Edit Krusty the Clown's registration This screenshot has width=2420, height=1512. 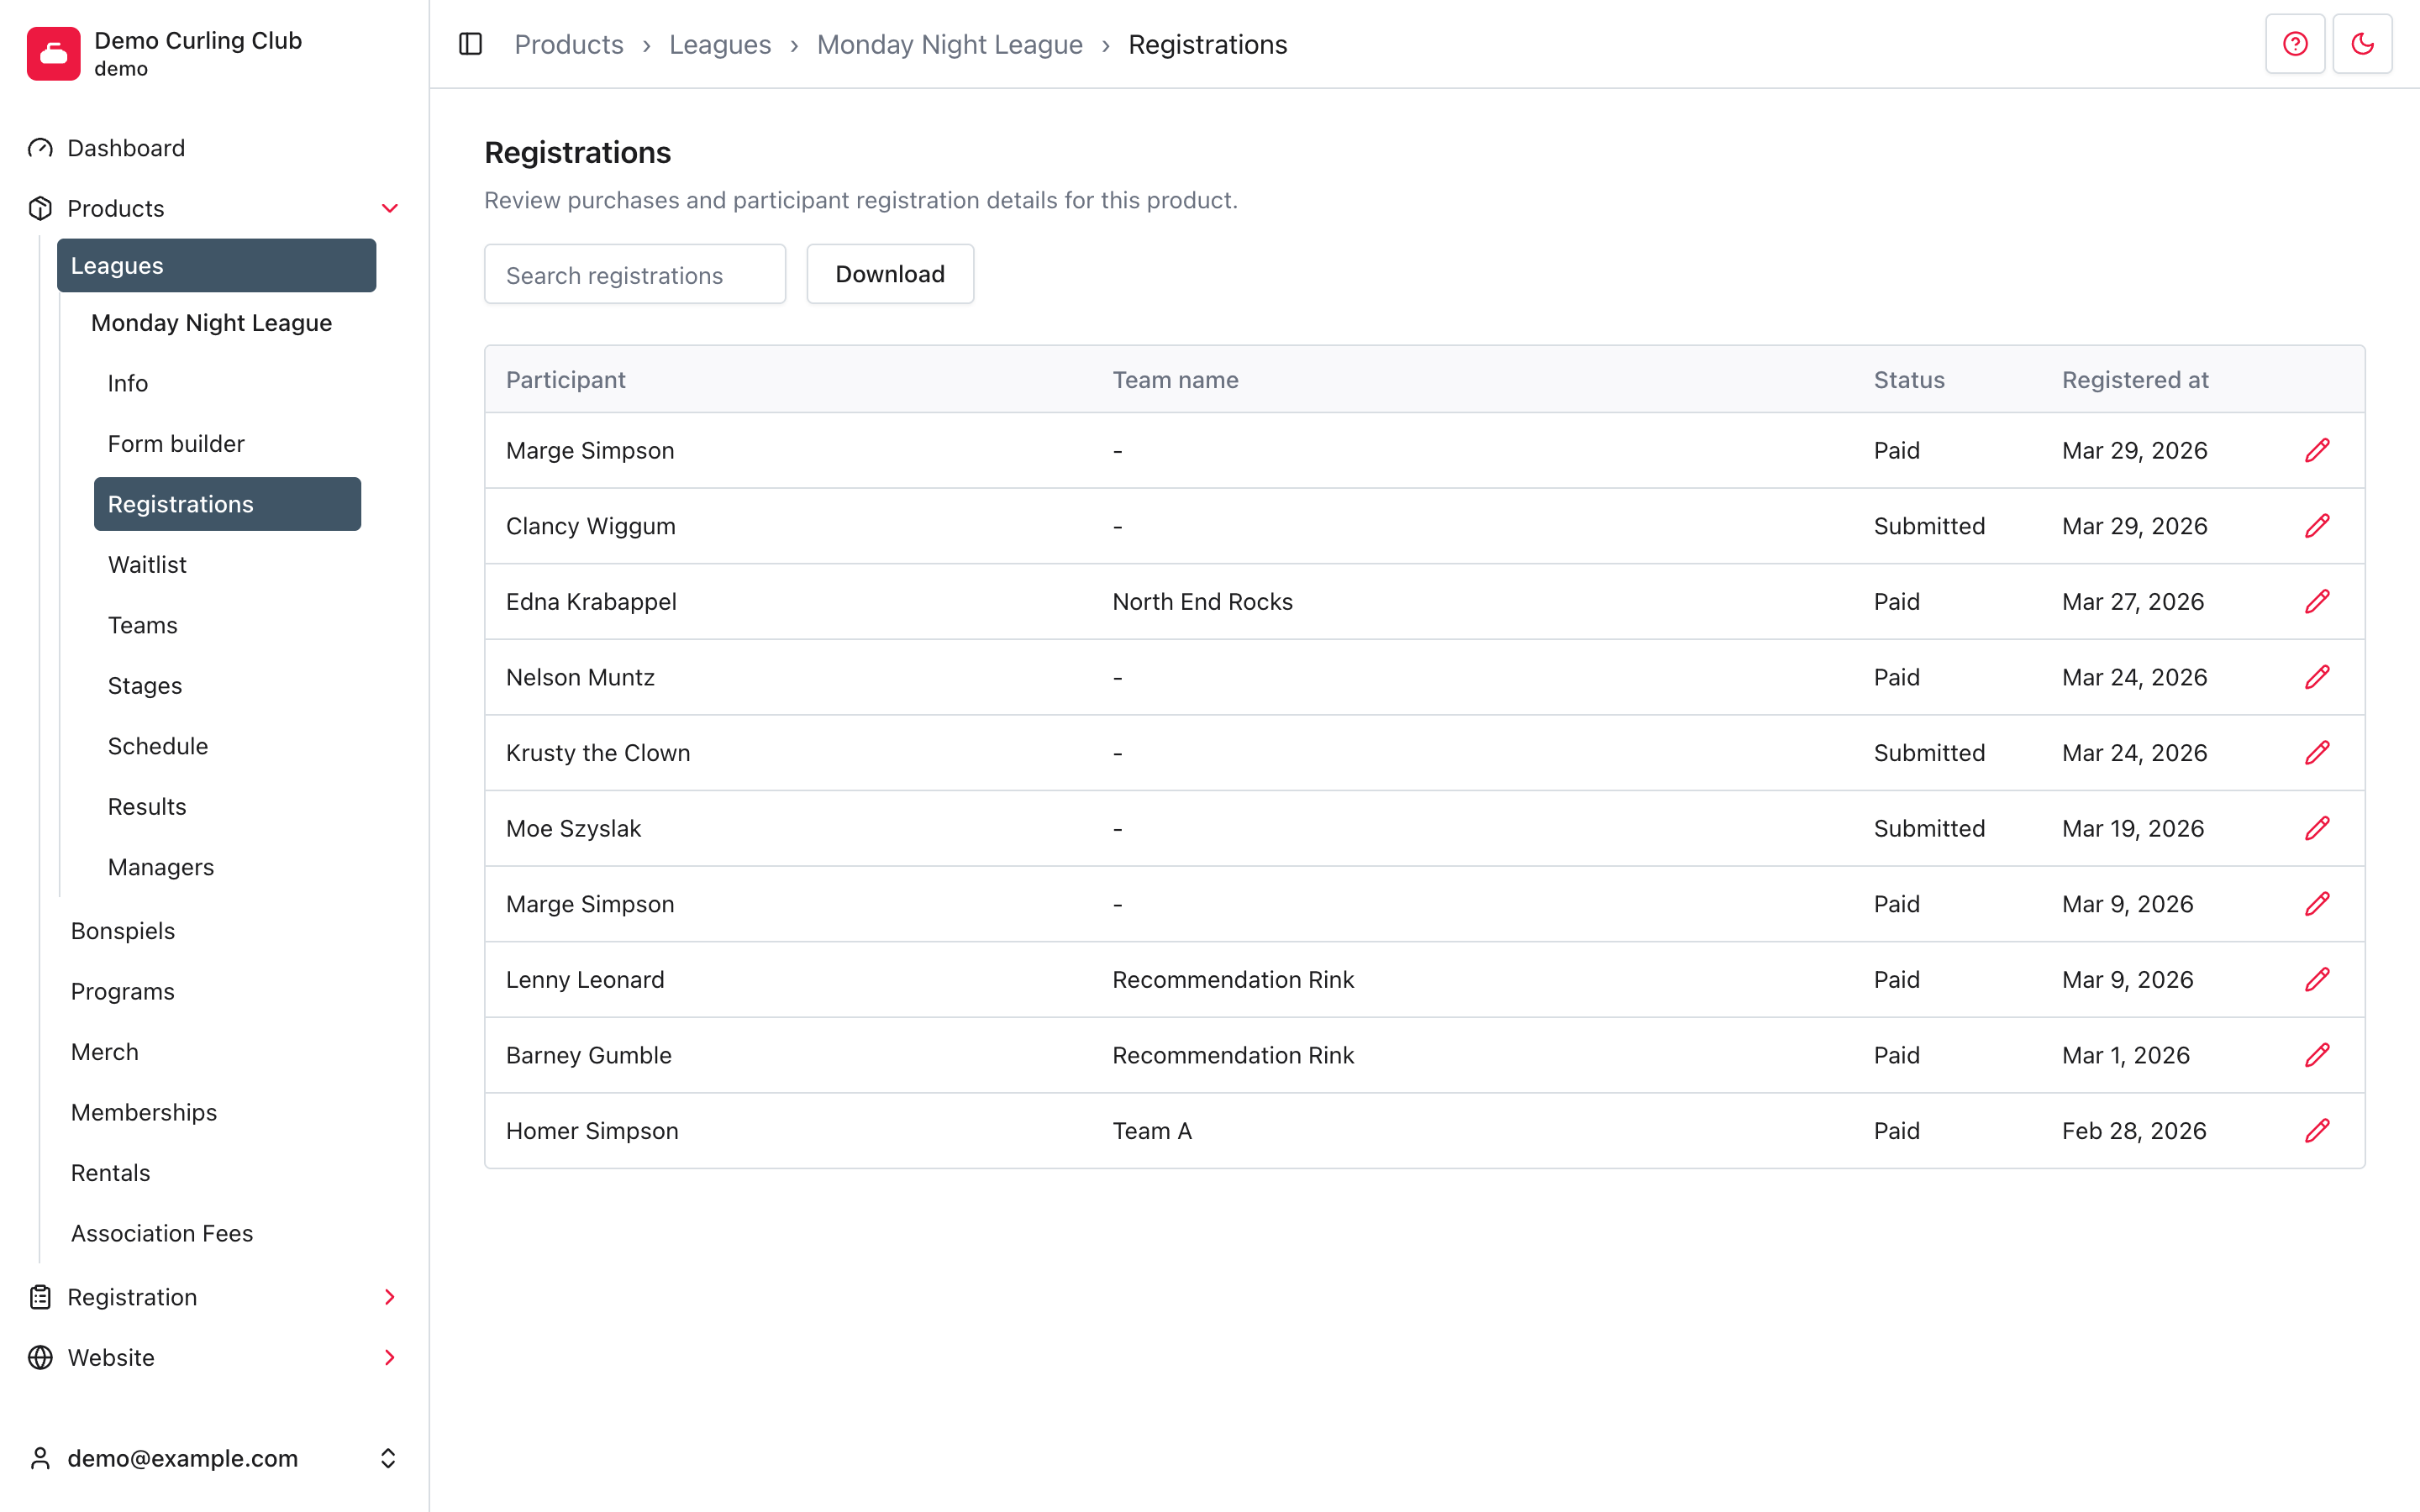pyautogui.click(x=2317, y=753)
